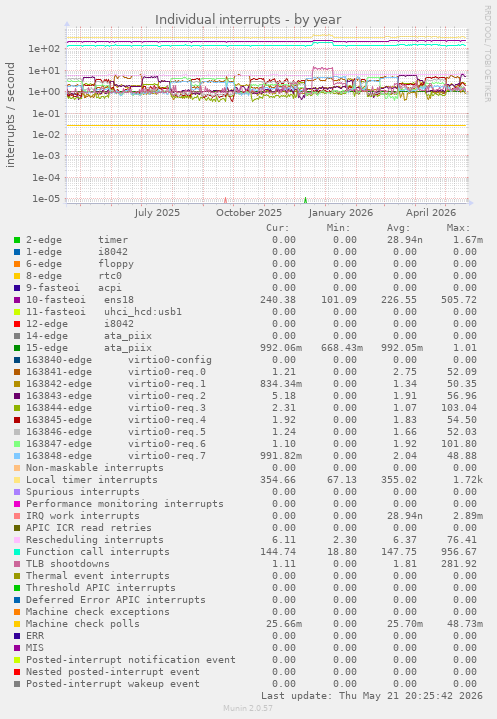497x719 pixels.
Task: Click the January 2026 axis label
Action: click(x=341, y=213)
